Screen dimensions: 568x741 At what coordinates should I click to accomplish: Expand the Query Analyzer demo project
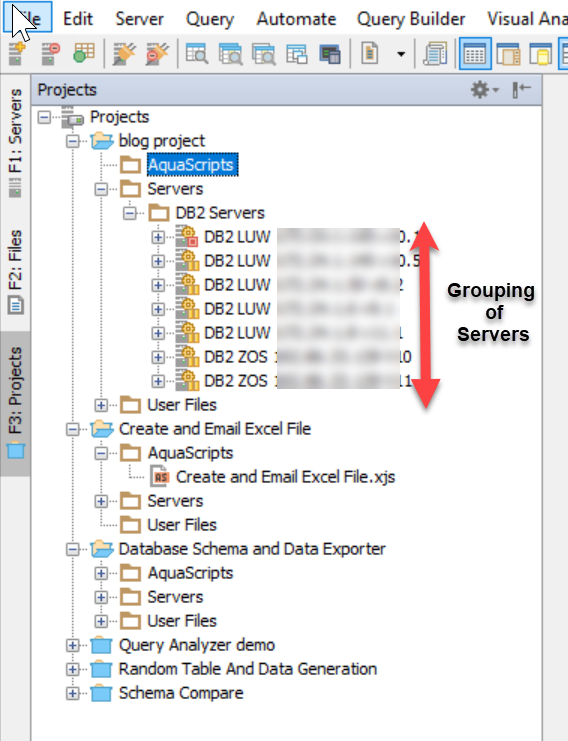click(x=72, y=645)
